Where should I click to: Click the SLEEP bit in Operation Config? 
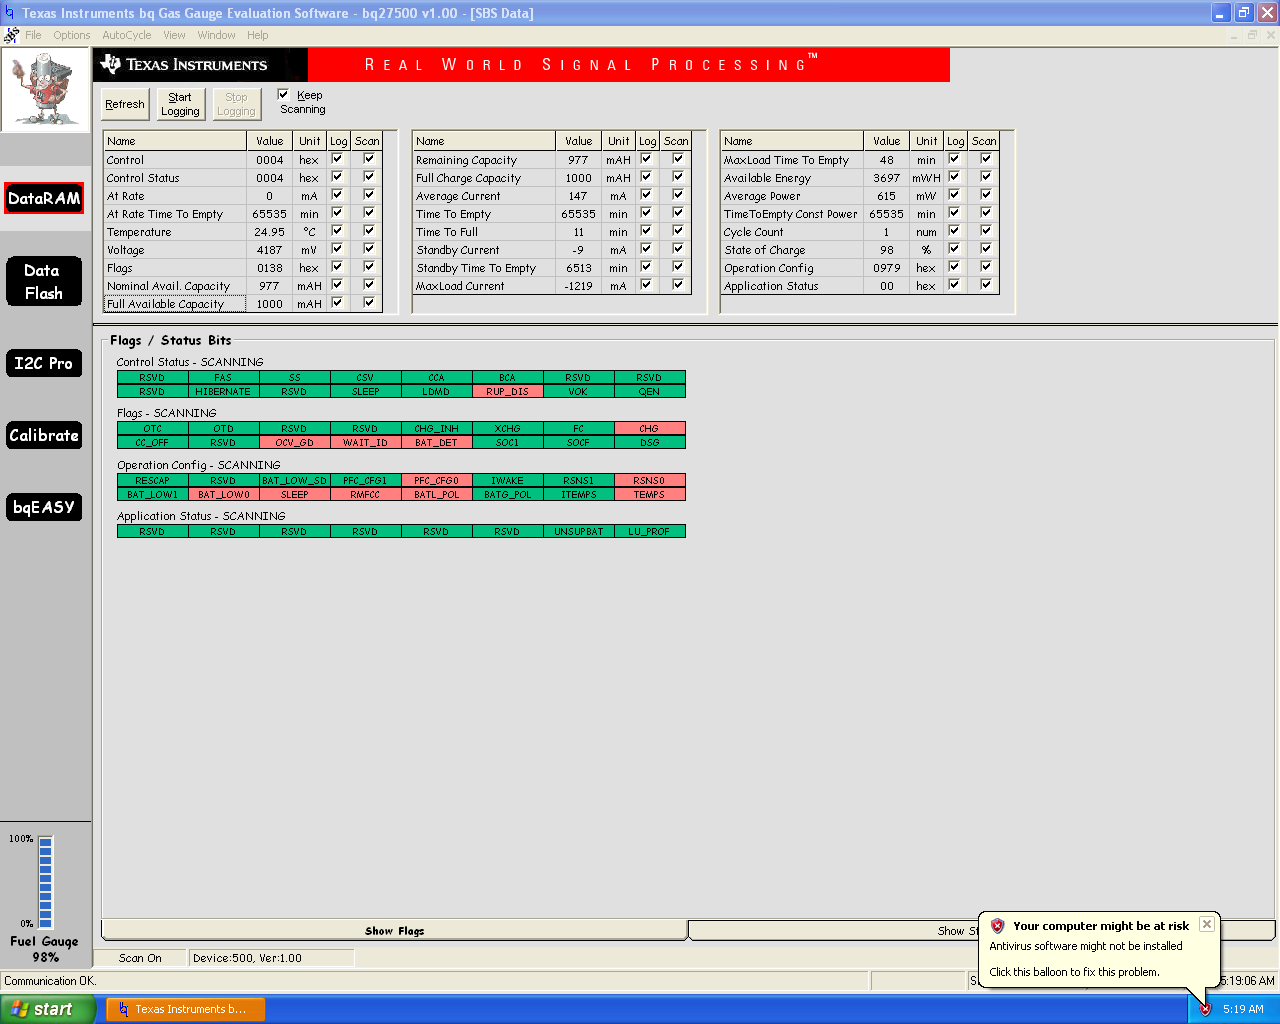294,494
